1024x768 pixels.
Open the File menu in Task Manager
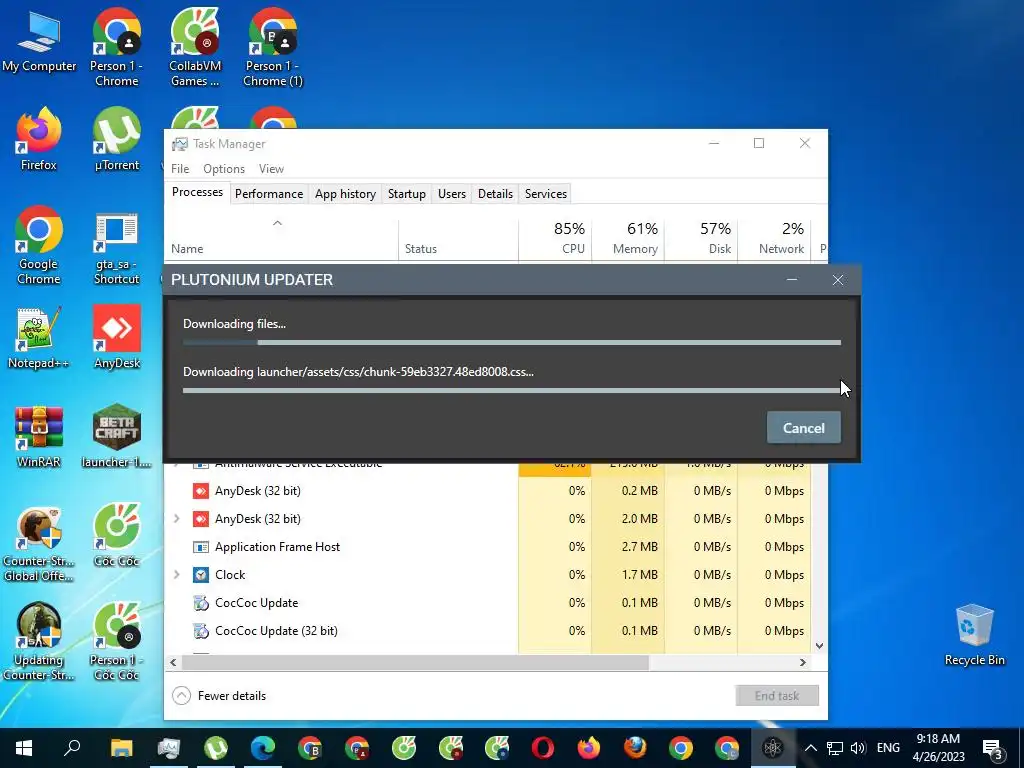point(180,168)
